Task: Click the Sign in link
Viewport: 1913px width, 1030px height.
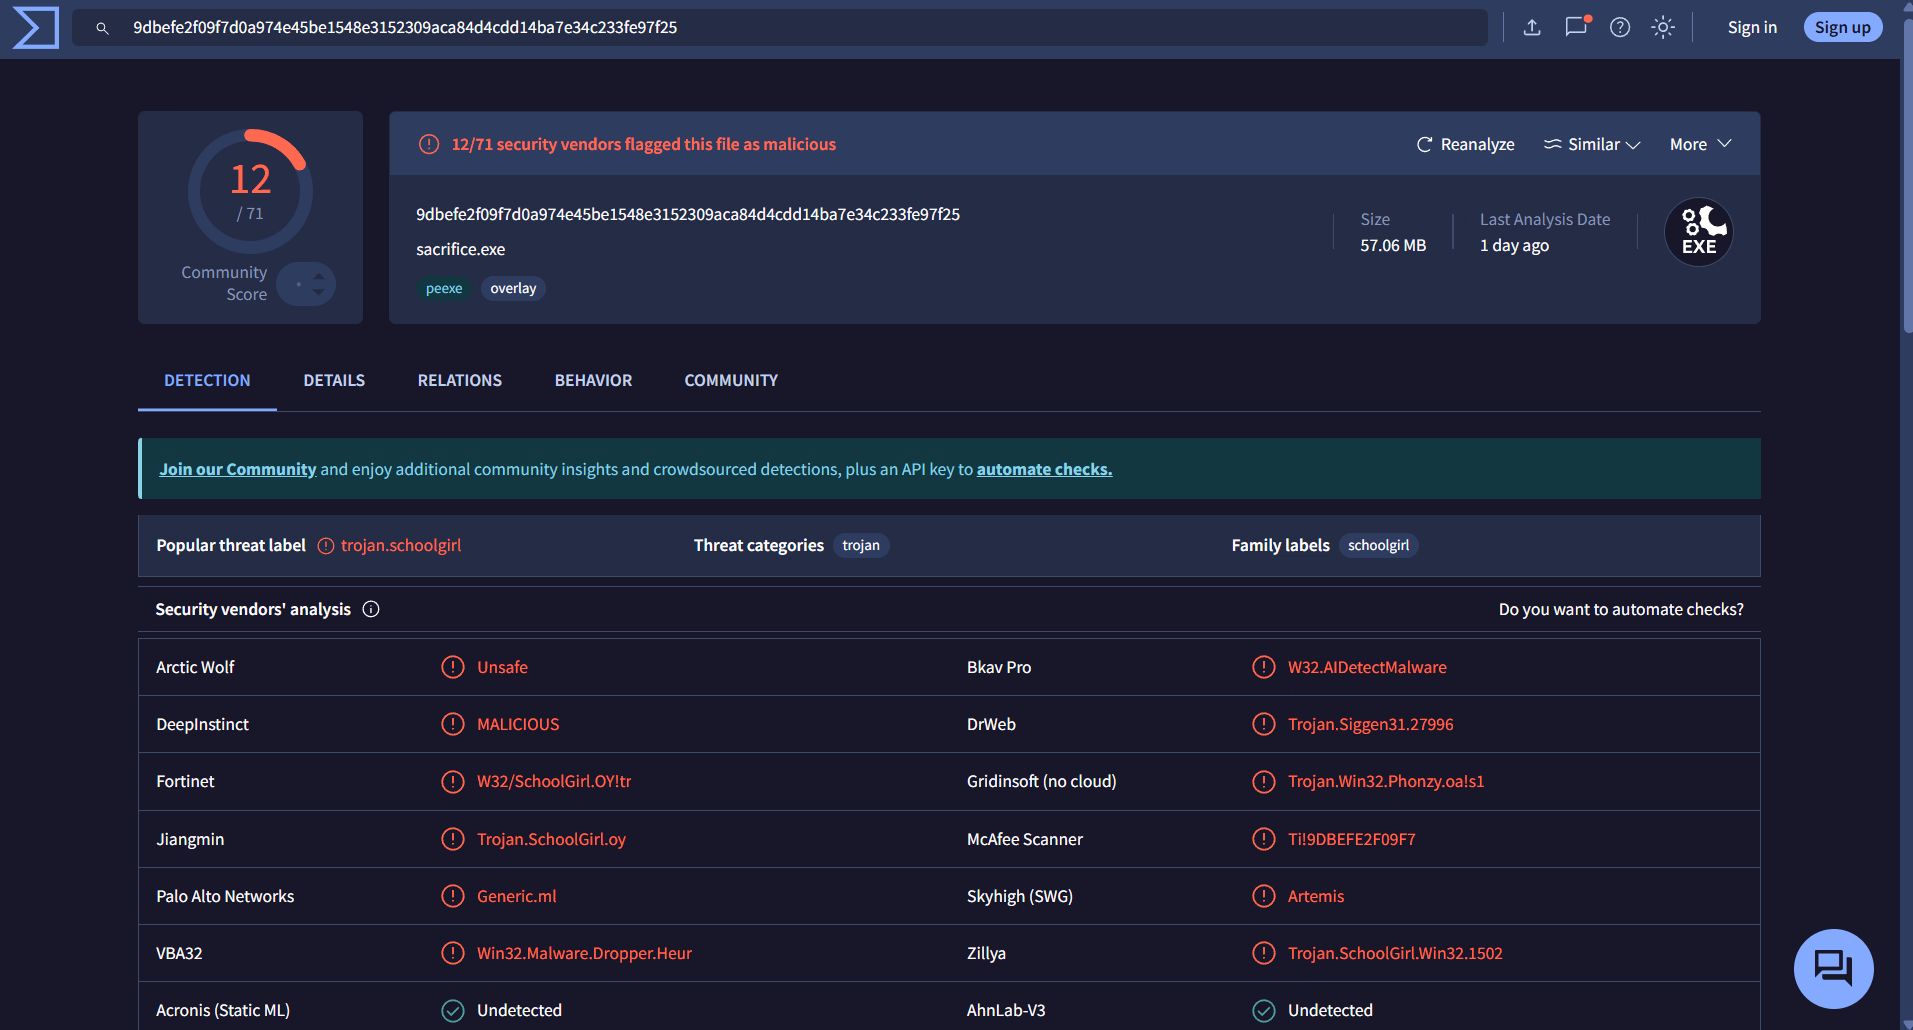Action: click(1752, 27)
